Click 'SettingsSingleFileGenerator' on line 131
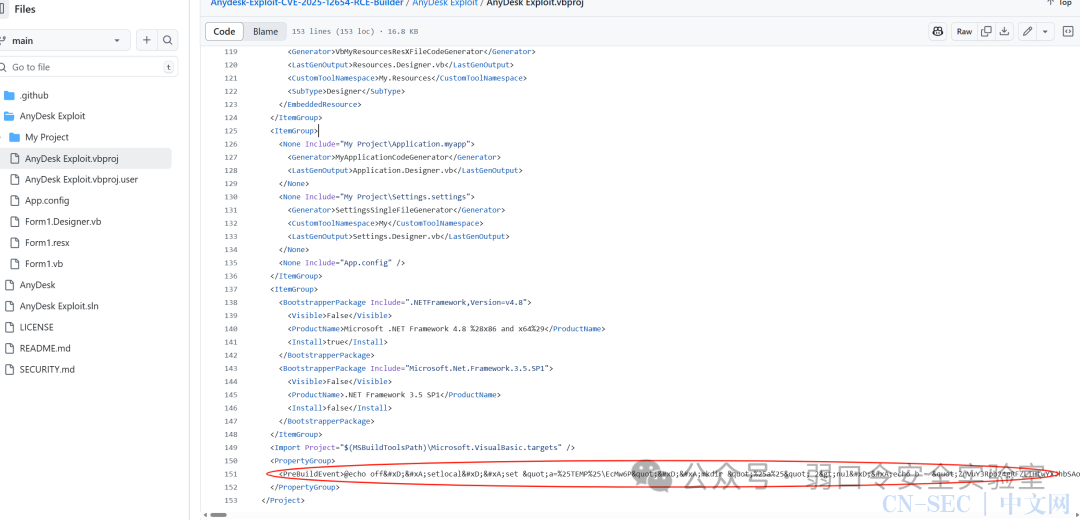The width and height of the screenshot is (1080, 520). (x=395, y=210)
